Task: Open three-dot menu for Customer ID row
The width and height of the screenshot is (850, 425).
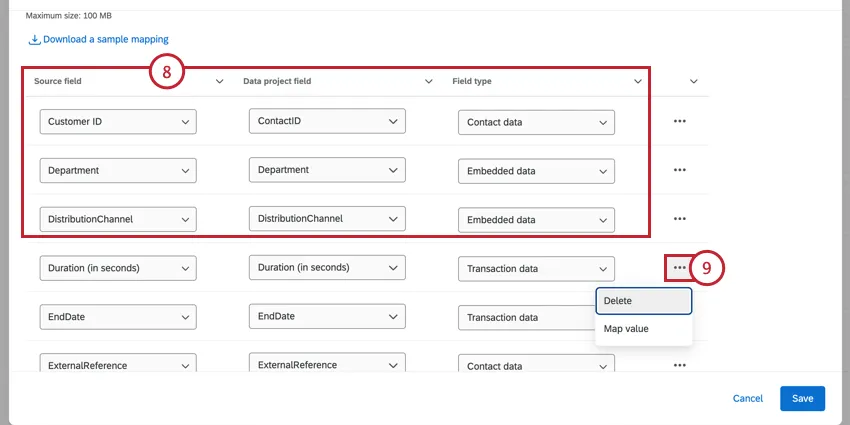Action: (x=680, y=121)
